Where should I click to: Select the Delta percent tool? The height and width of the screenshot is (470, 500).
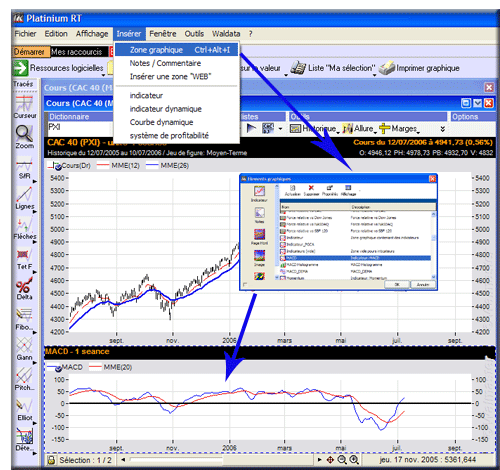click(x=24, y=289)
